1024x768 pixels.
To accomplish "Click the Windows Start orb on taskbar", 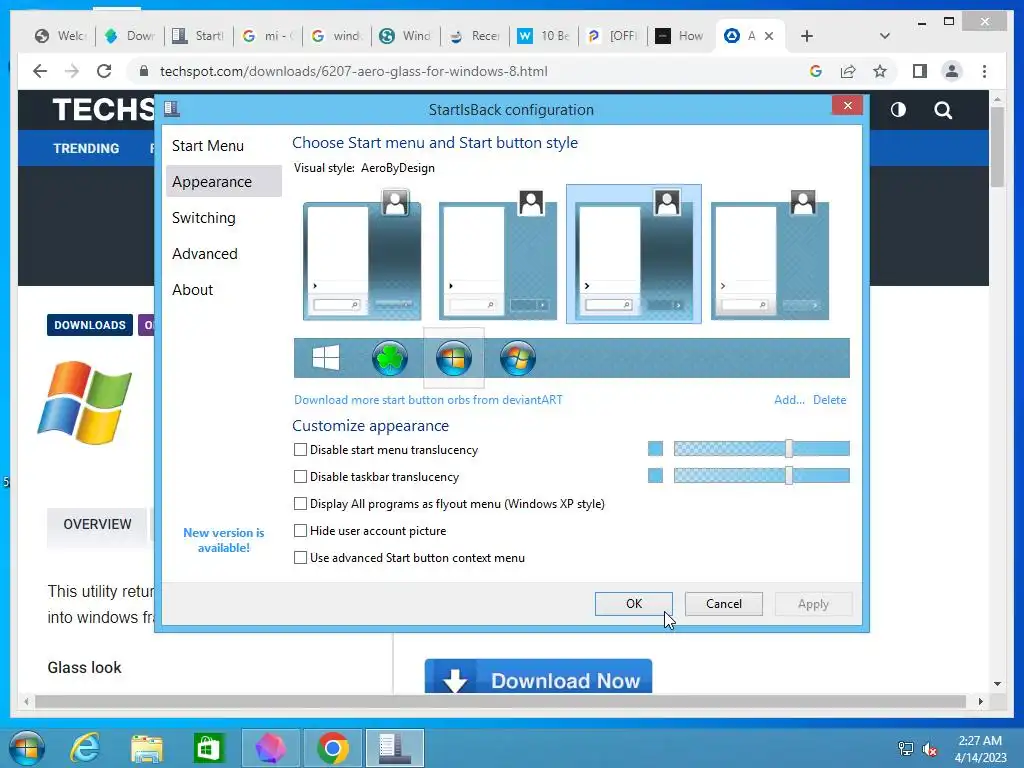I will (27, 748).
